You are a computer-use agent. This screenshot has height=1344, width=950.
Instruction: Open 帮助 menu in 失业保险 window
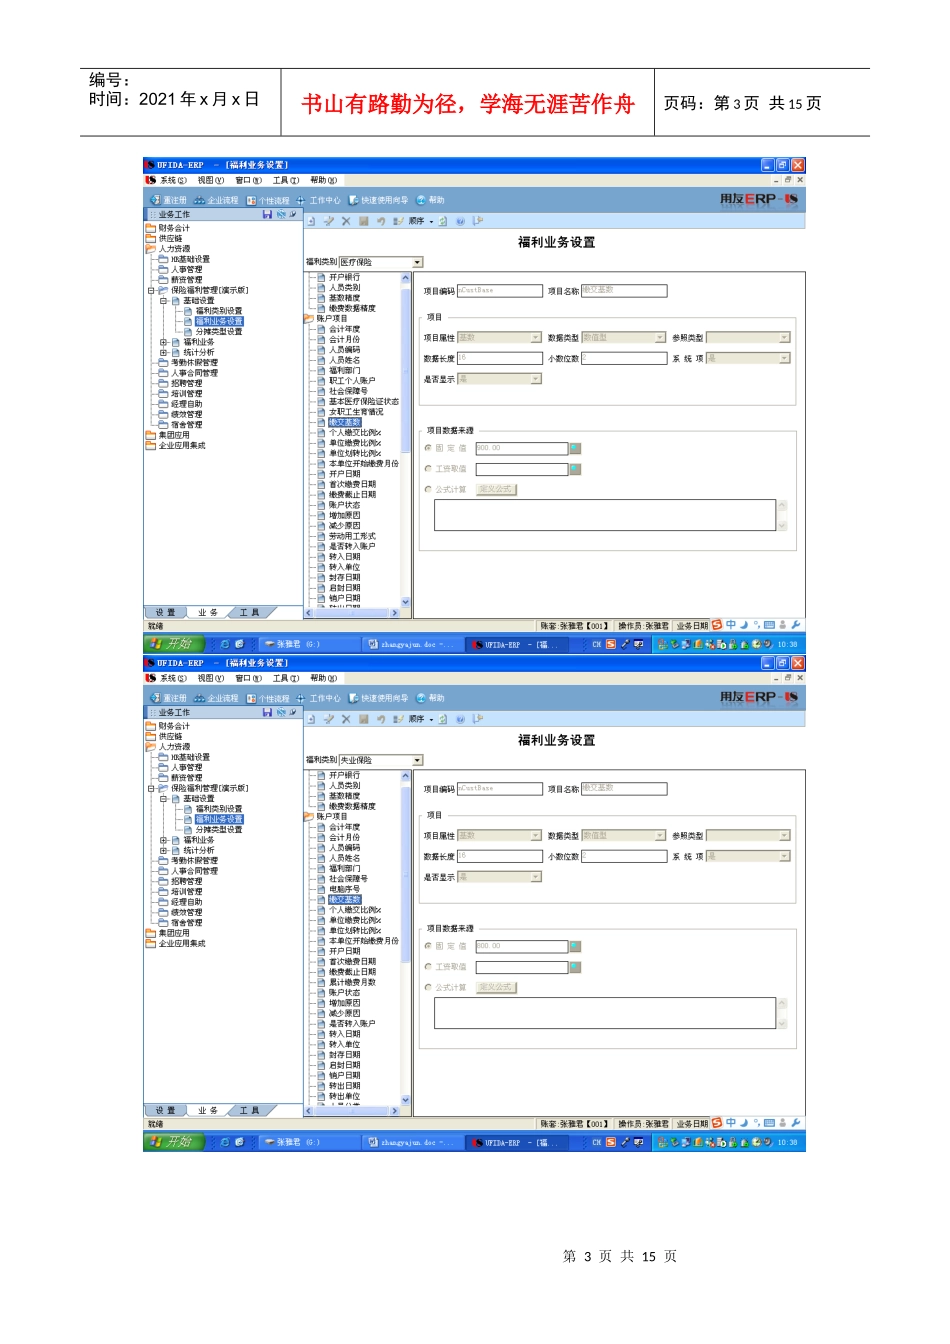324,679
